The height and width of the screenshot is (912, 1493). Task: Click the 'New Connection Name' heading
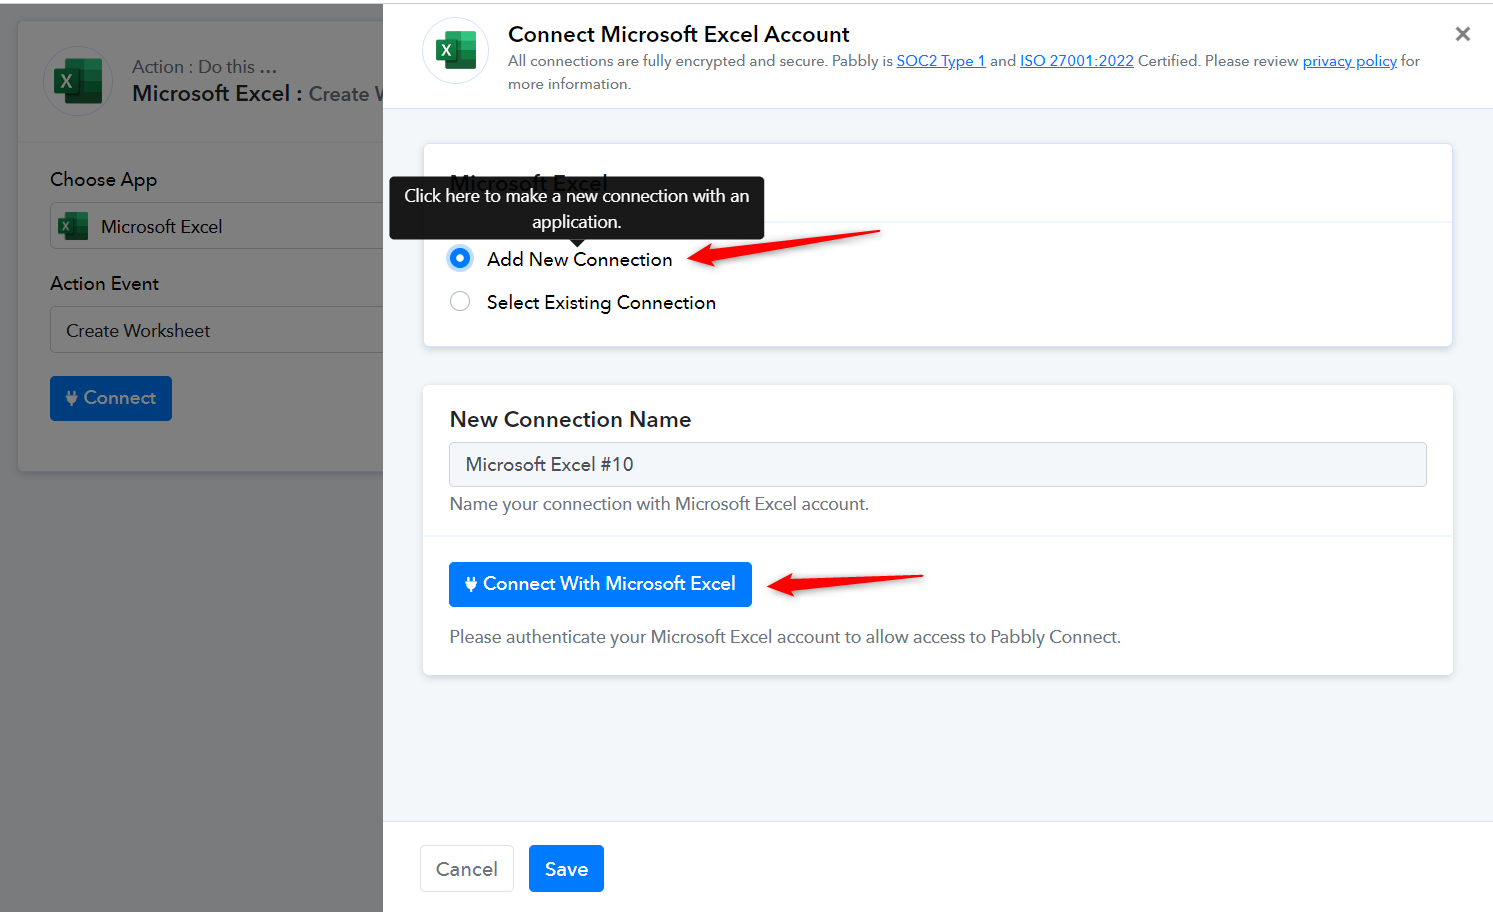coord(570,420)
